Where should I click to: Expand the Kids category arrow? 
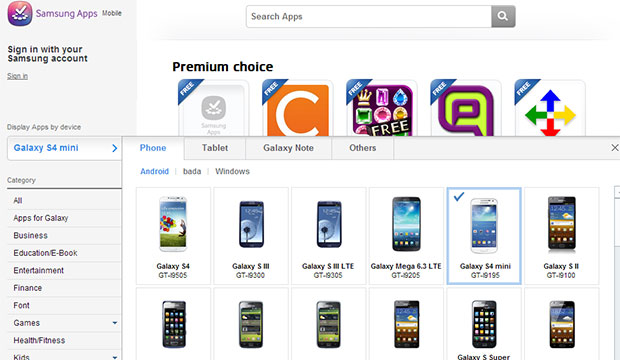coord(115,357)
